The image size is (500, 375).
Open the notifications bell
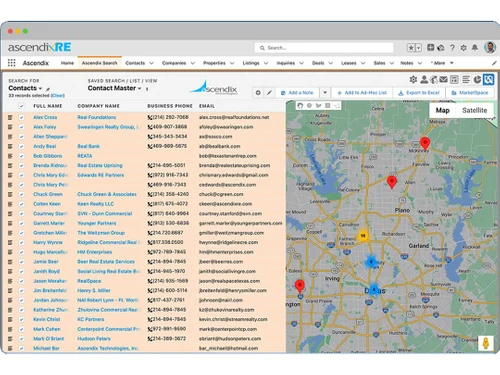[475, 48]
